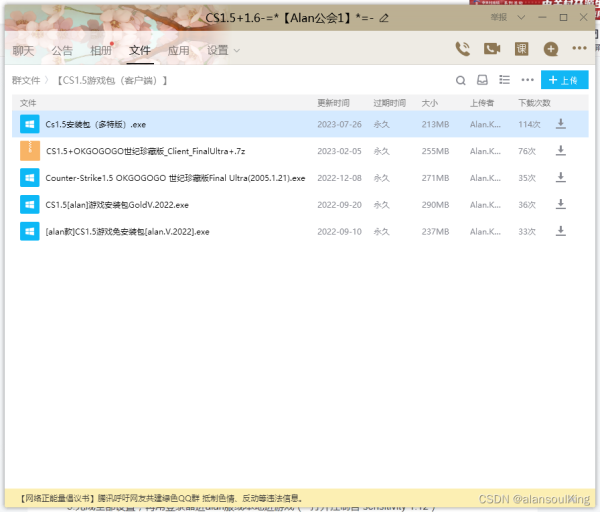600x512 pixels.
Task: Download Counter-Strike1.5 OKGOGOGO Final Ultra exe
Action: point(561,178)
